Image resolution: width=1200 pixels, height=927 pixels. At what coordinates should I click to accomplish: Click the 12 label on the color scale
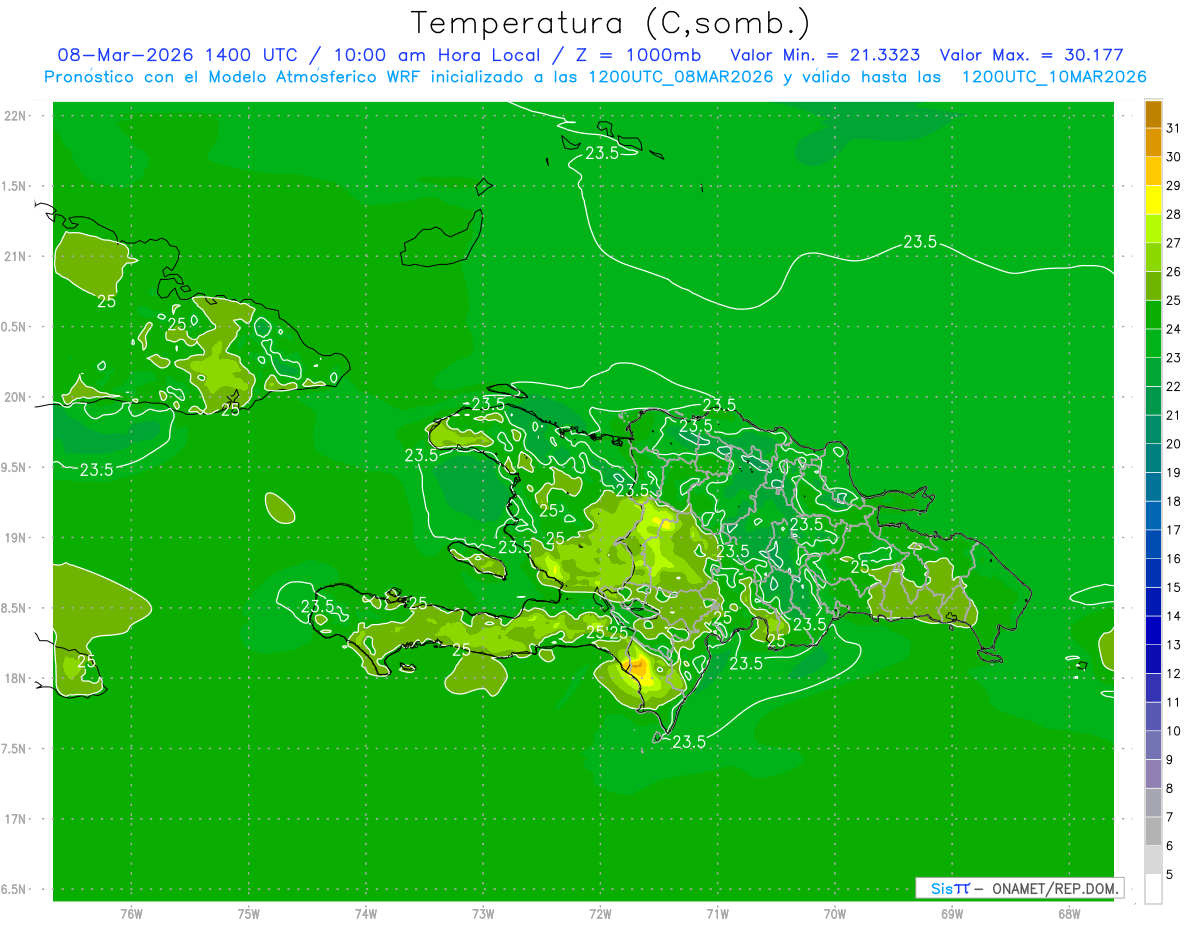[x=1173, y=674]
